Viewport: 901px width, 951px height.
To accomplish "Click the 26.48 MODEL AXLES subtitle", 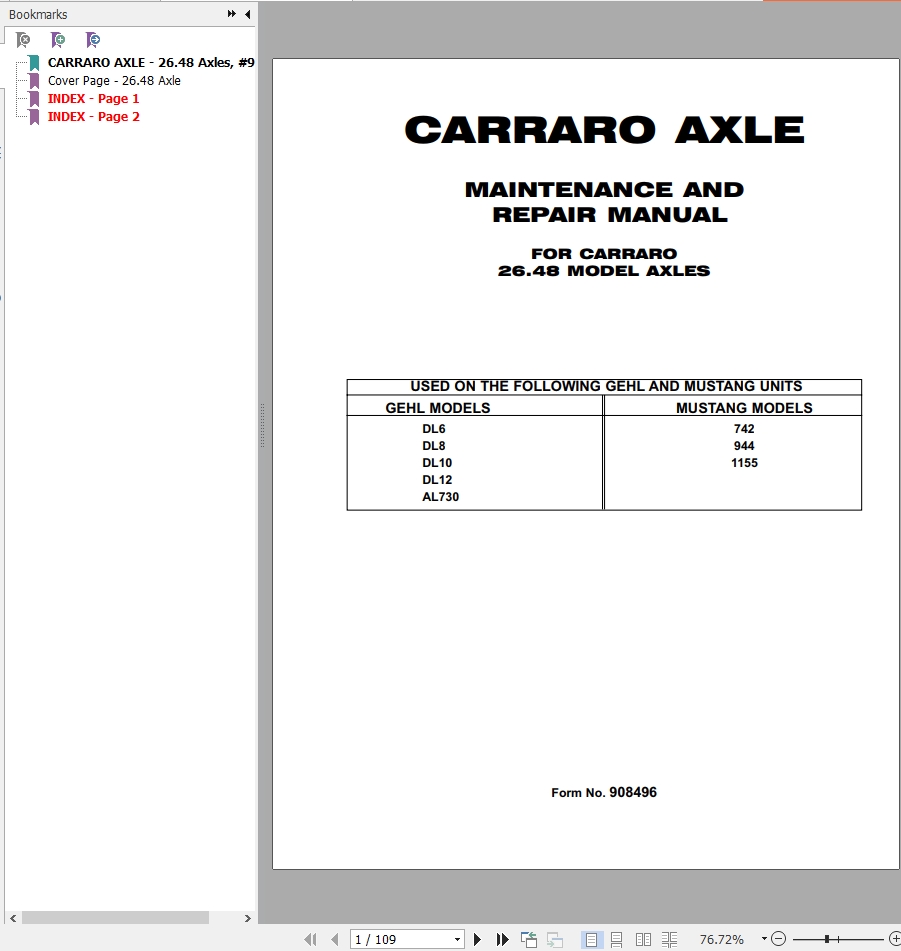I will (604, 271).
